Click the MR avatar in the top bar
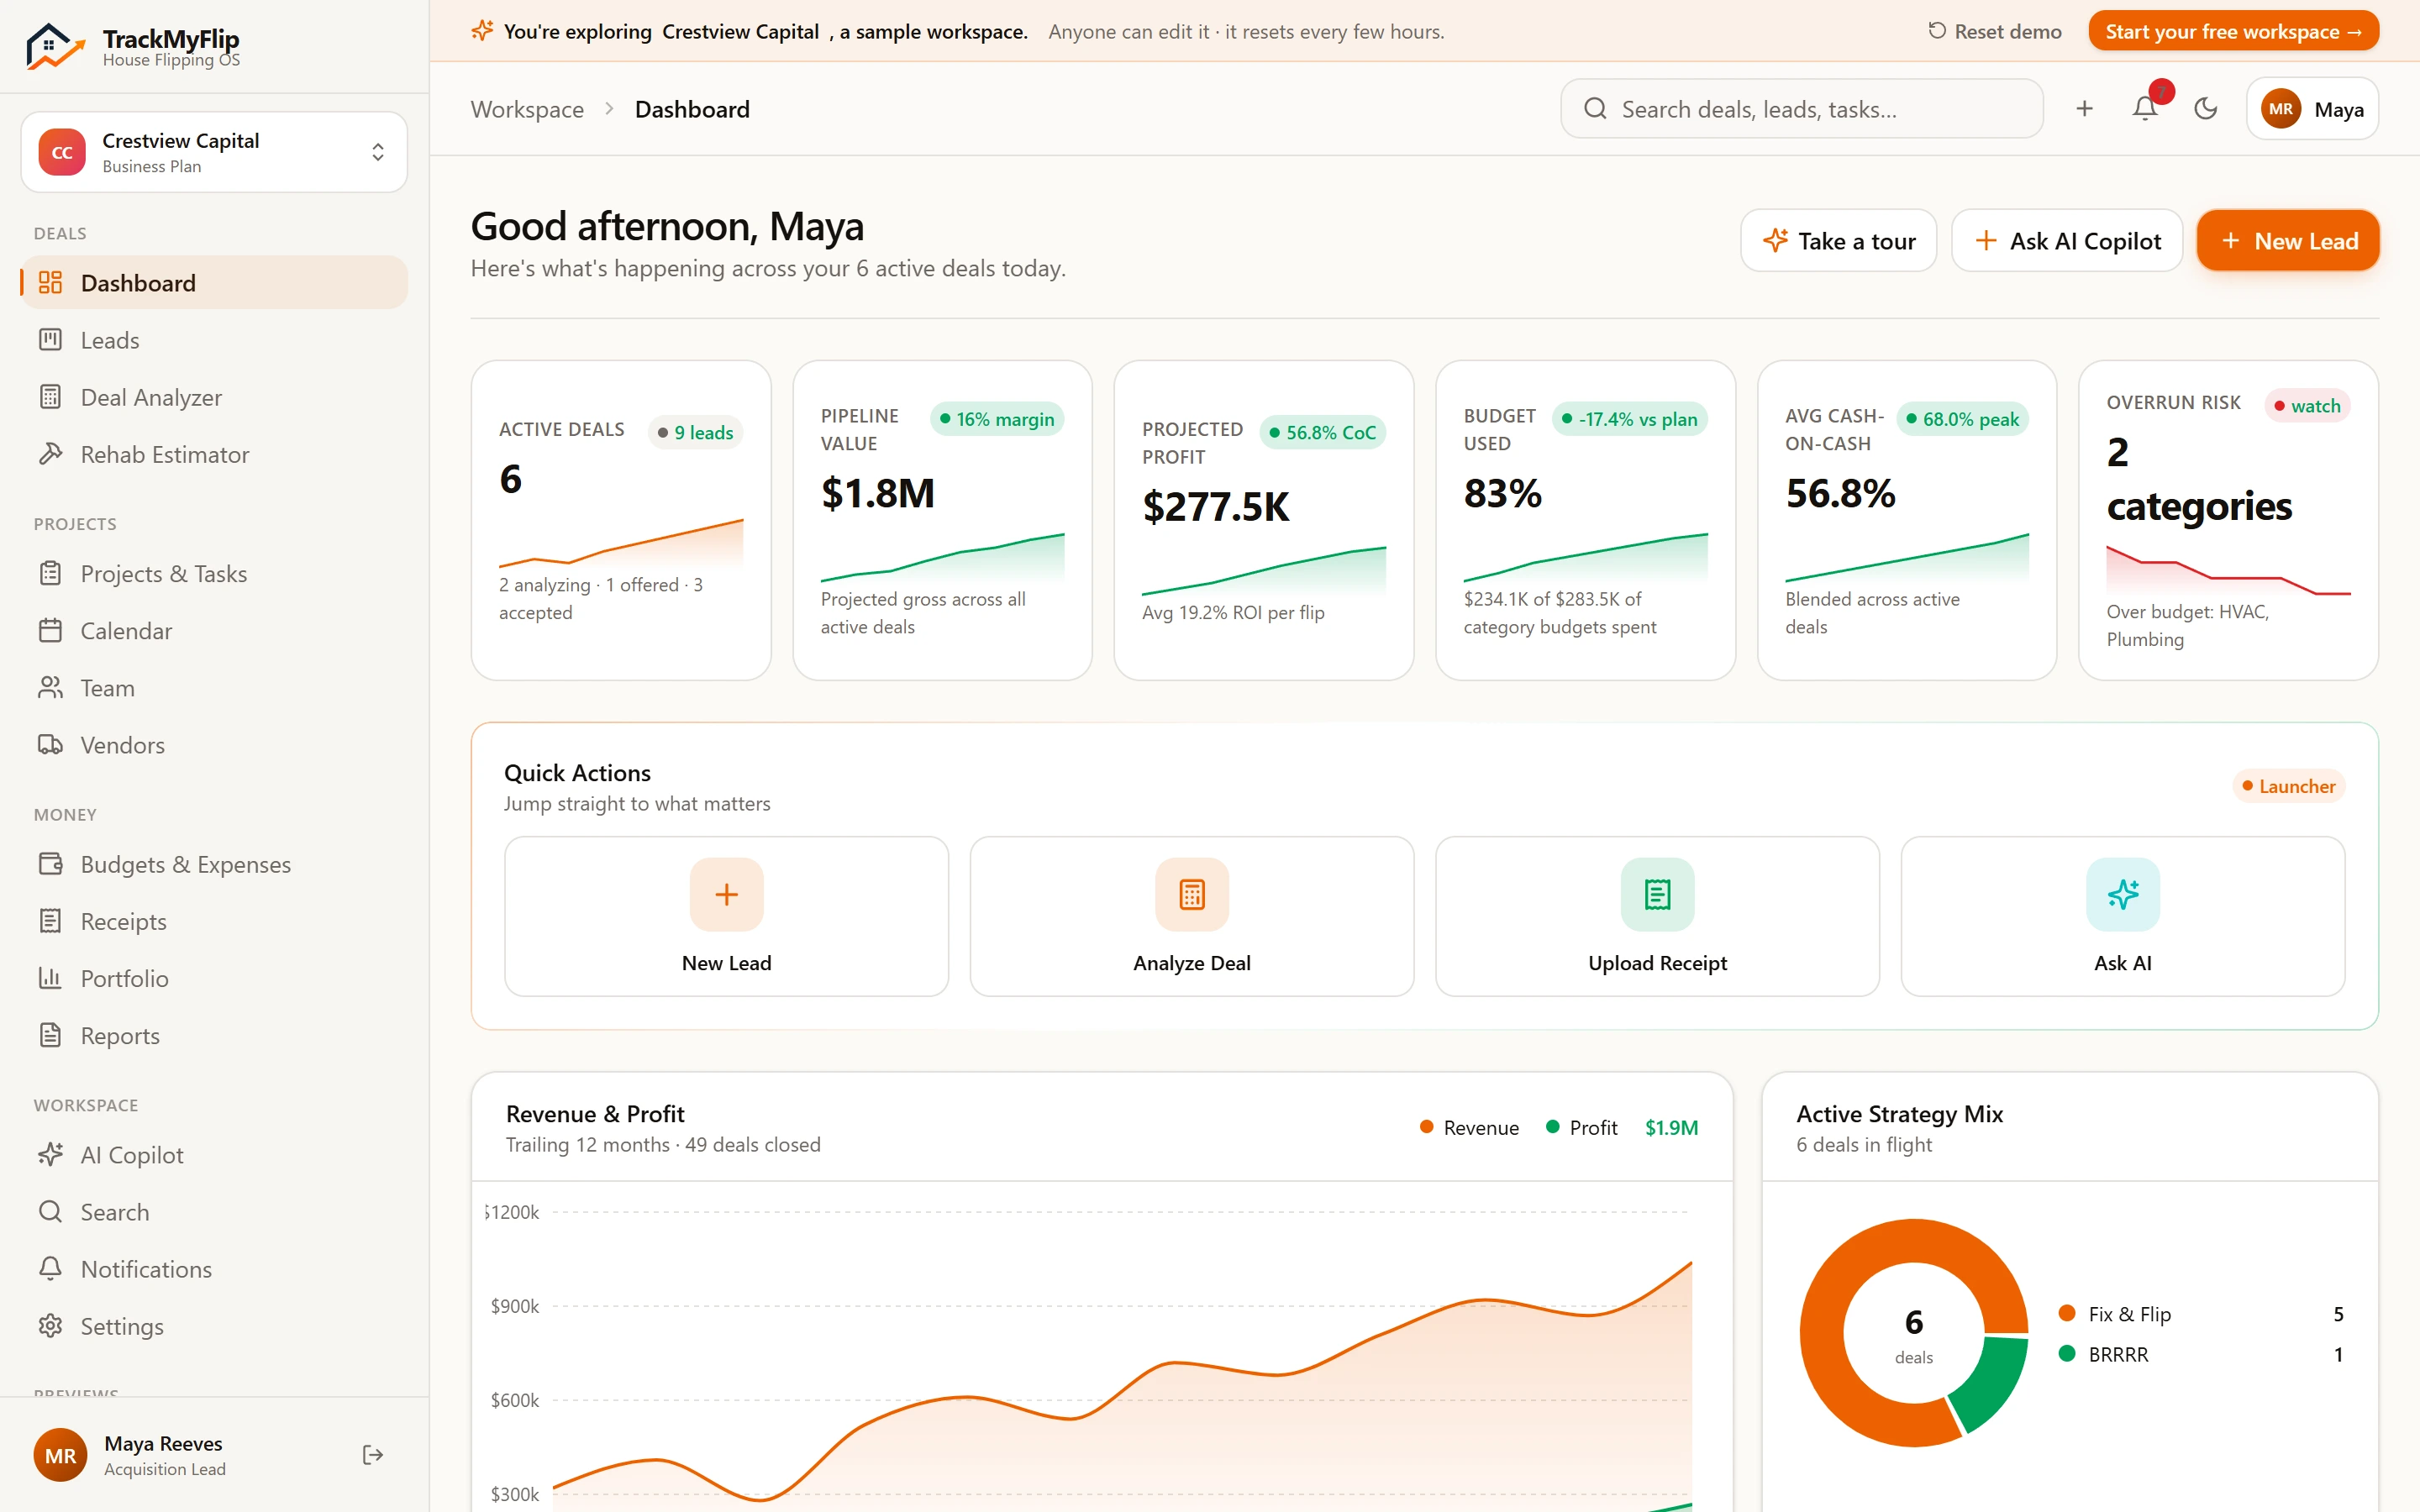 pos(2281,109)
